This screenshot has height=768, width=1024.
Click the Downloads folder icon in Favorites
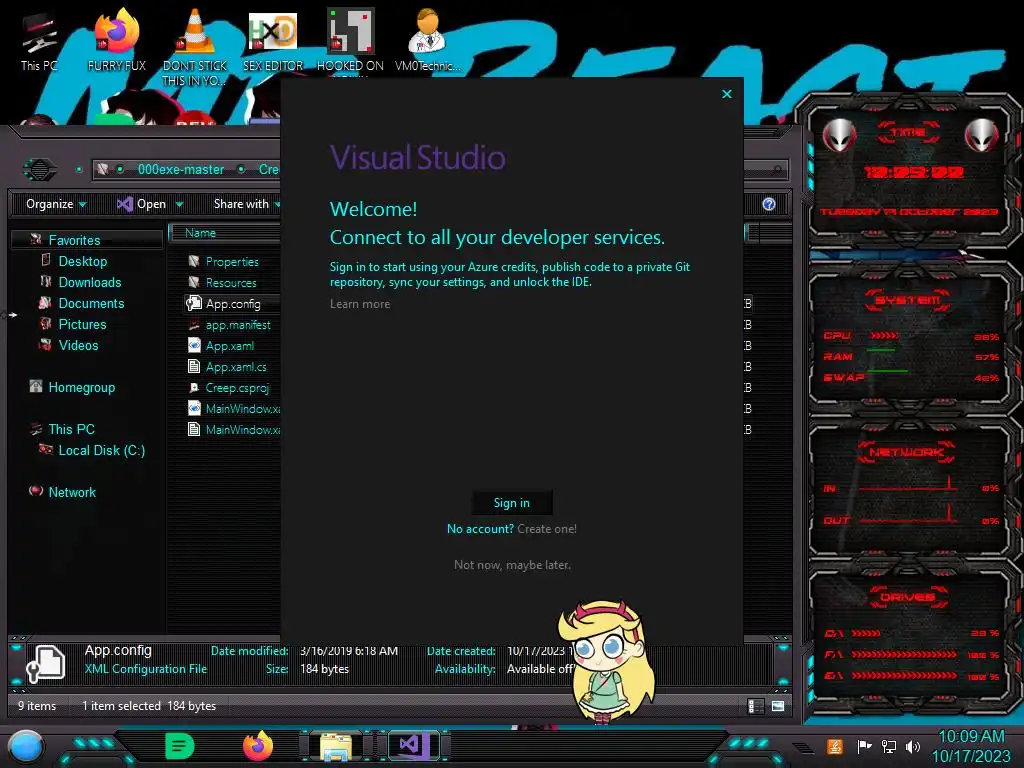(46, 281)
